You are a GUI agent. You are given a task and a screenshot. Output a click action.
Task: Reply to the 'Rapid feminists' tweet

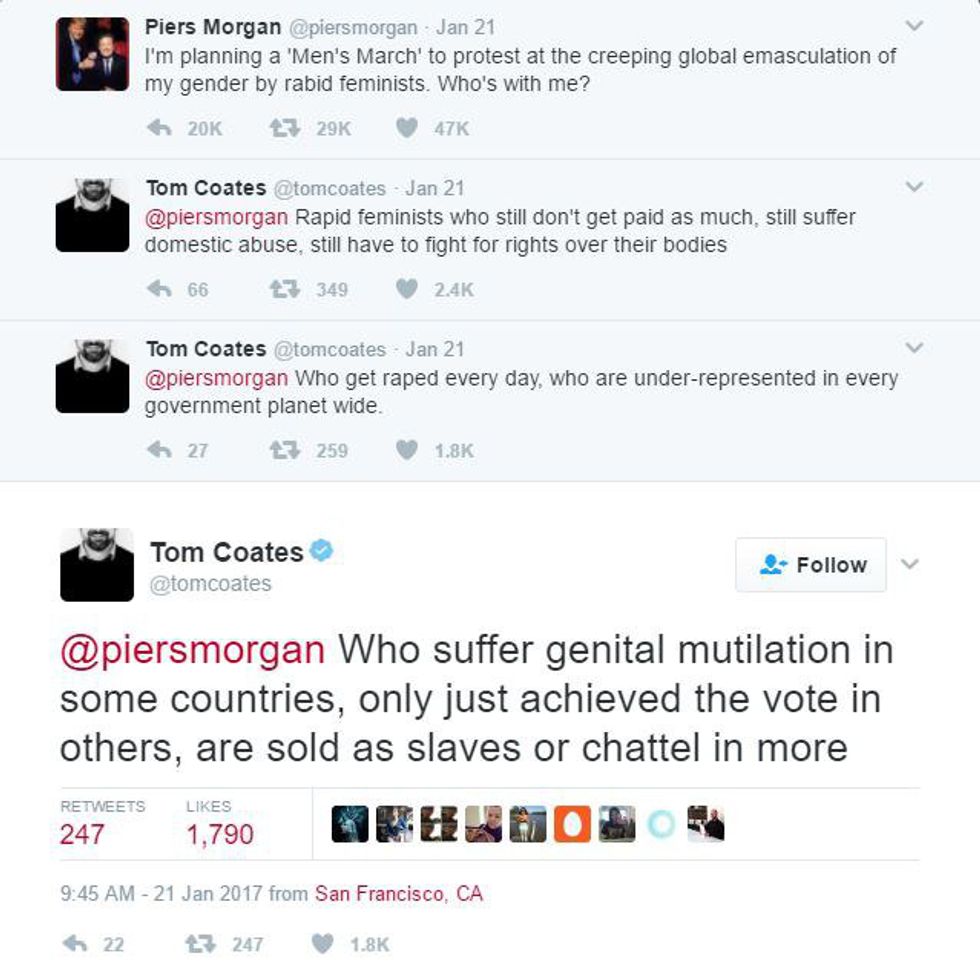(159, 289)
